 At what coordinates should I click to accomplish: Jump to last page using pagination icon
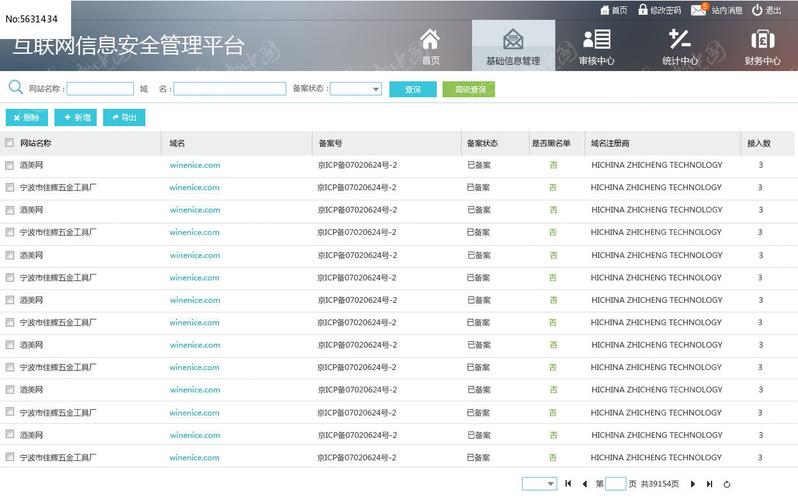tap(709, 484)
